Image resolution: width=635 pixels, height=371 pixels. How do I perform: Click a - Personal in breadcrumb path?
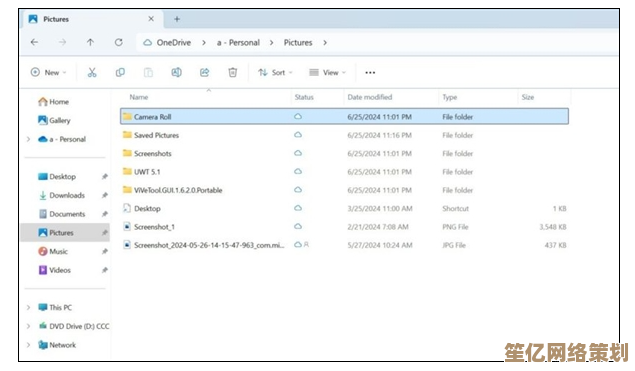[x=238, y=43]
